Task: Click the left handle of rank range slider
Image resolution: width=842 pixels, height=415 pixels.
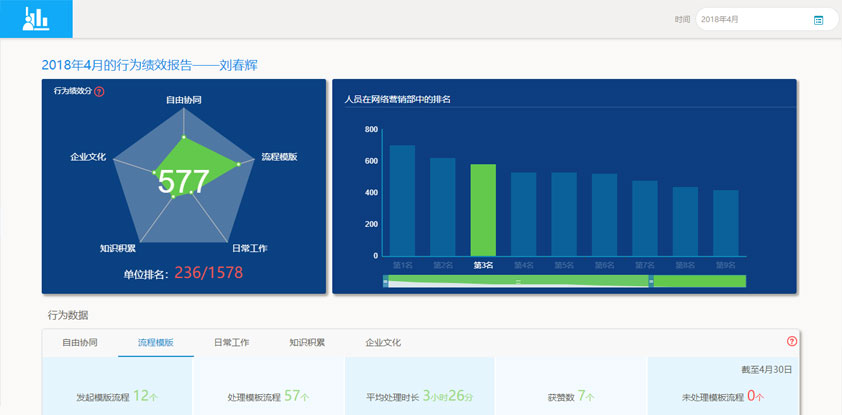Action: click(x=385, y=281)
